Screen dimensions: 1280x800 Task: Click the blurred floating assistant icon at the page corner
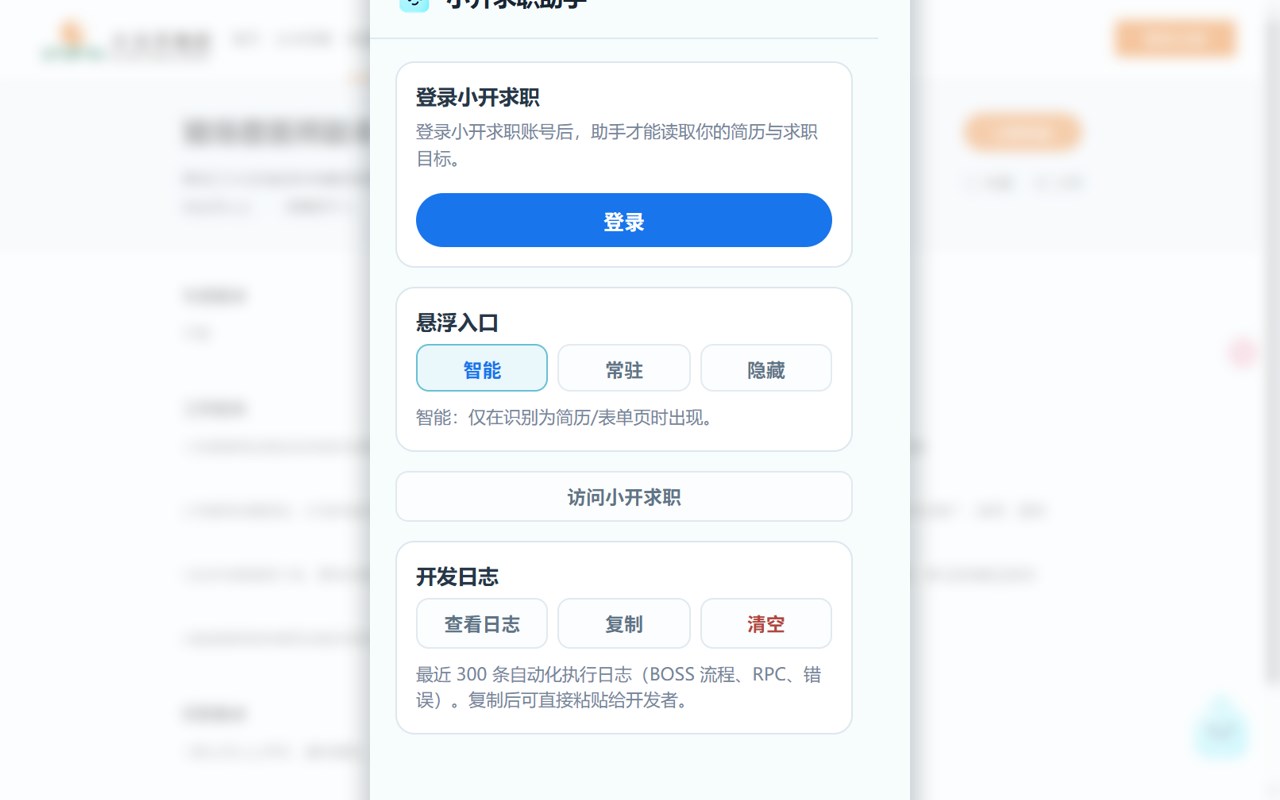(1221, 729)
